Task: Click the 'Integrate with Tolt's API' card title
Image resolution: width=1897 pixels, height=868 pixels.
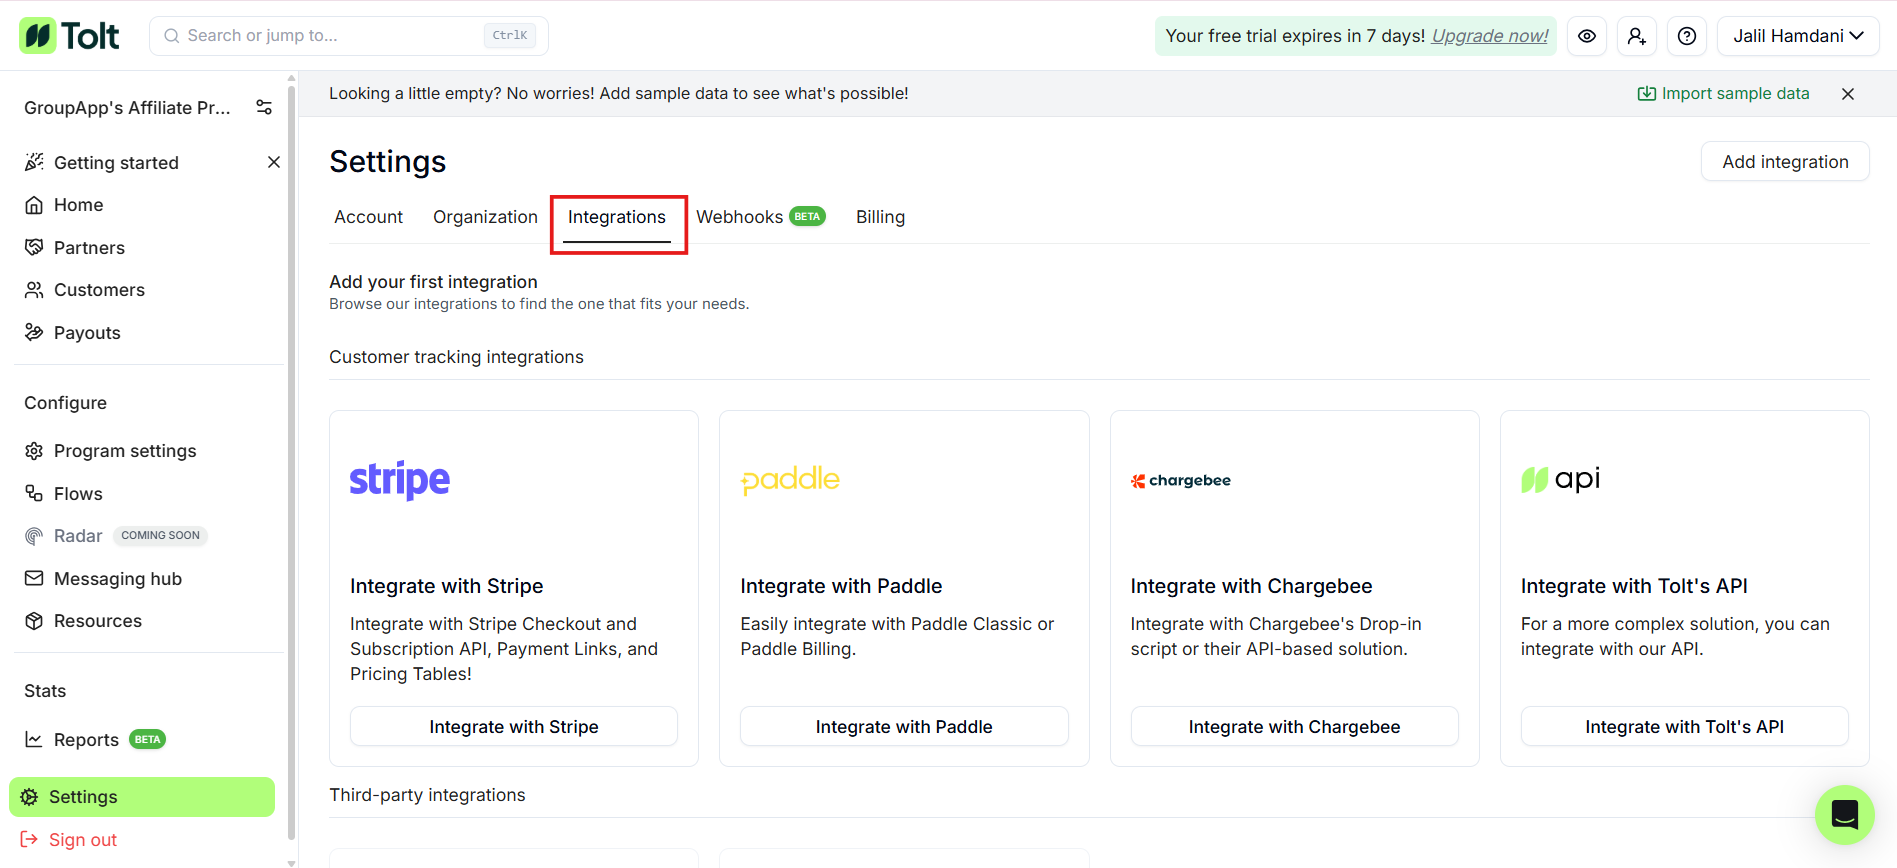Action: [1634, 586]
